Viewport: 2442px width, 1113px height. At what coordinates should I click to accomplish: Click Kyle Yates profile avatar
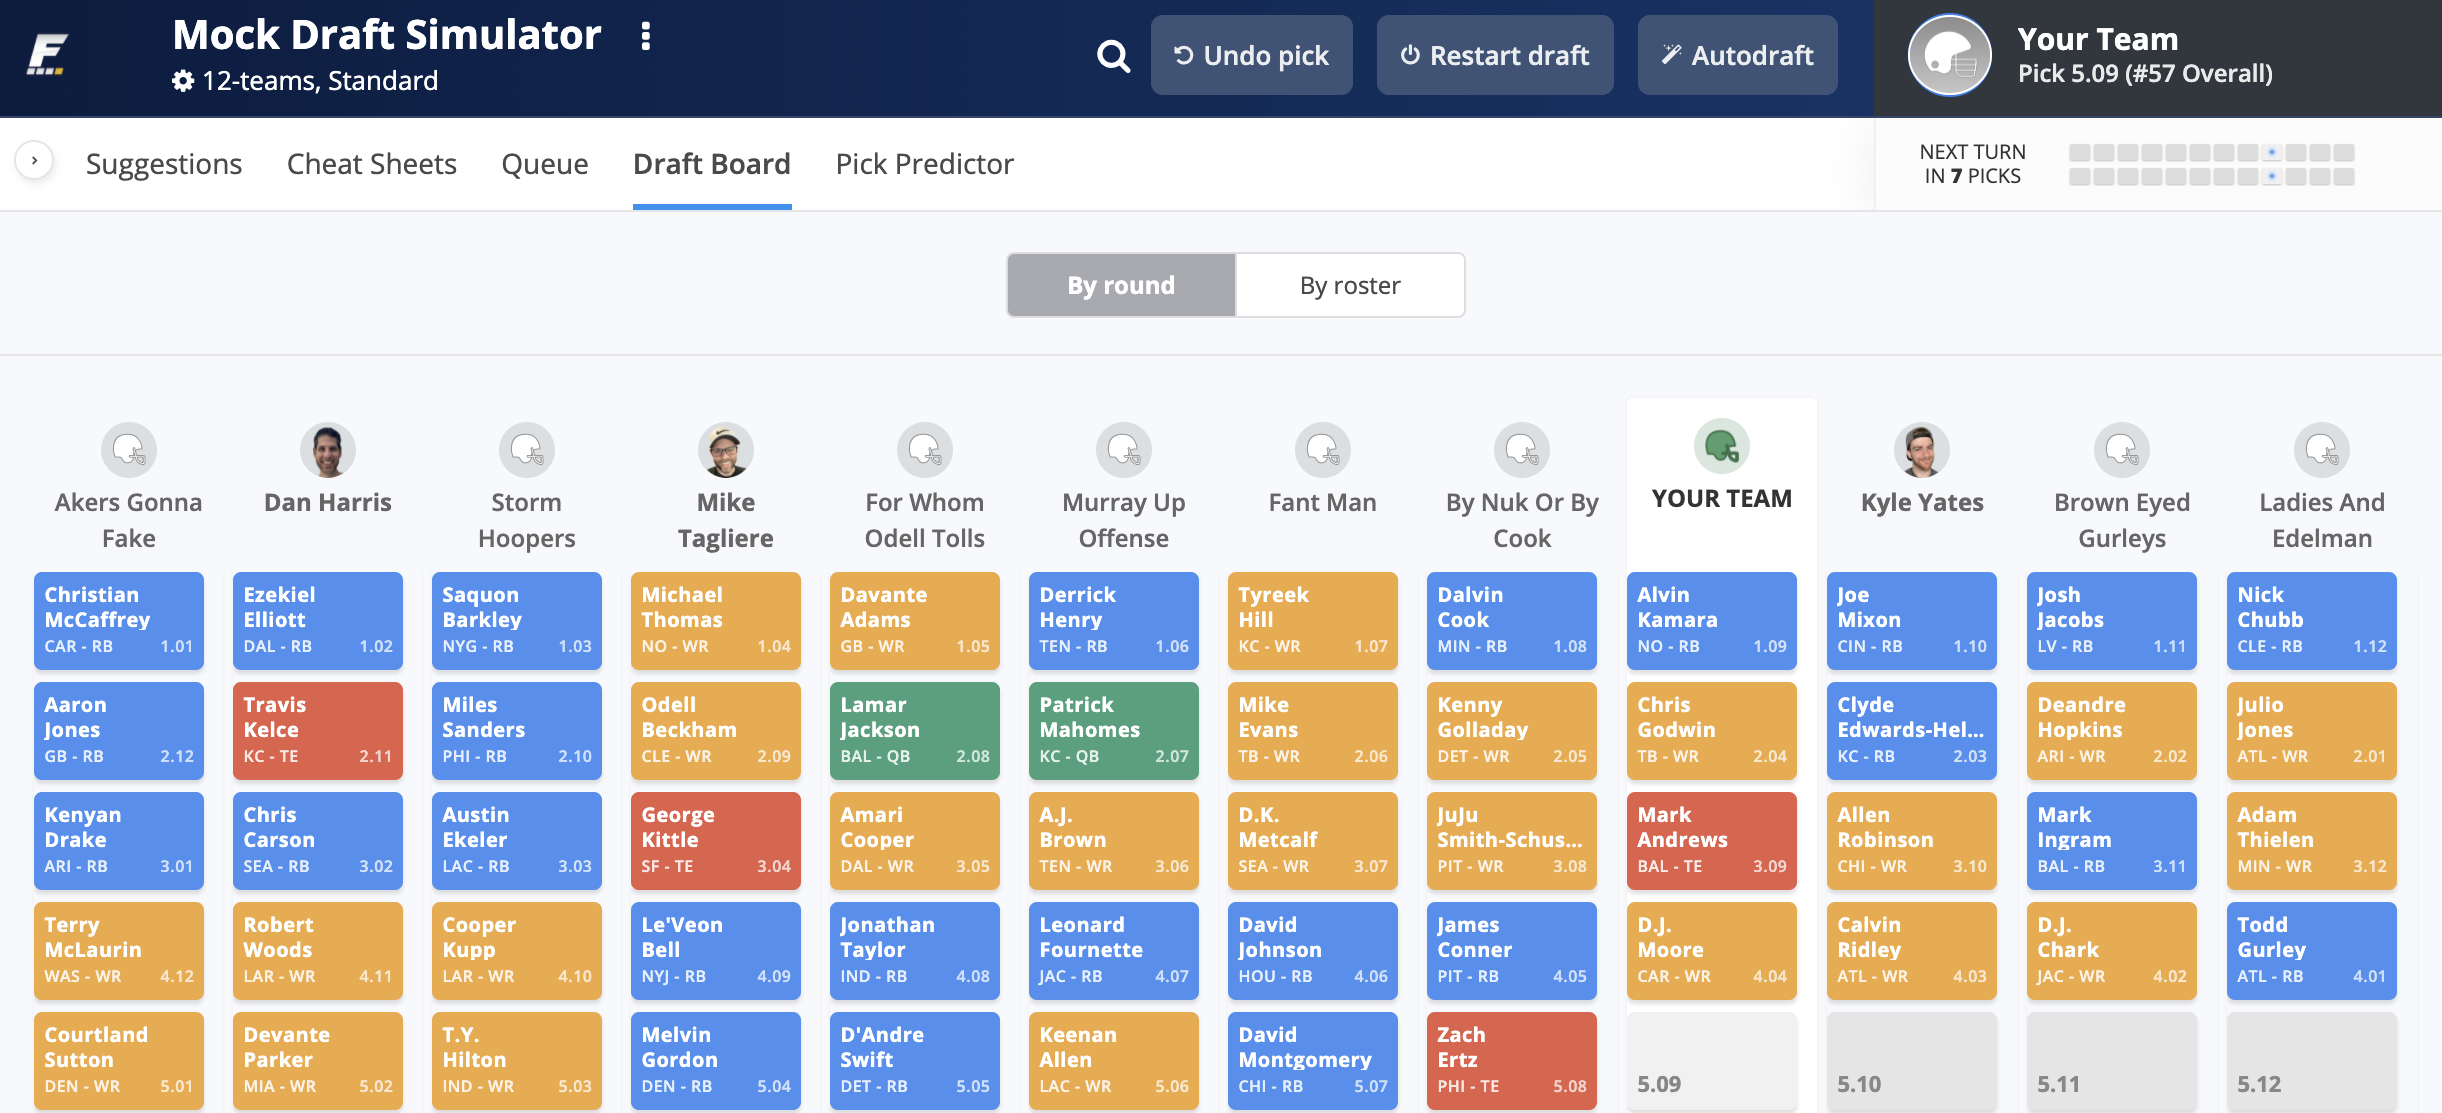tap(1921, 451)
